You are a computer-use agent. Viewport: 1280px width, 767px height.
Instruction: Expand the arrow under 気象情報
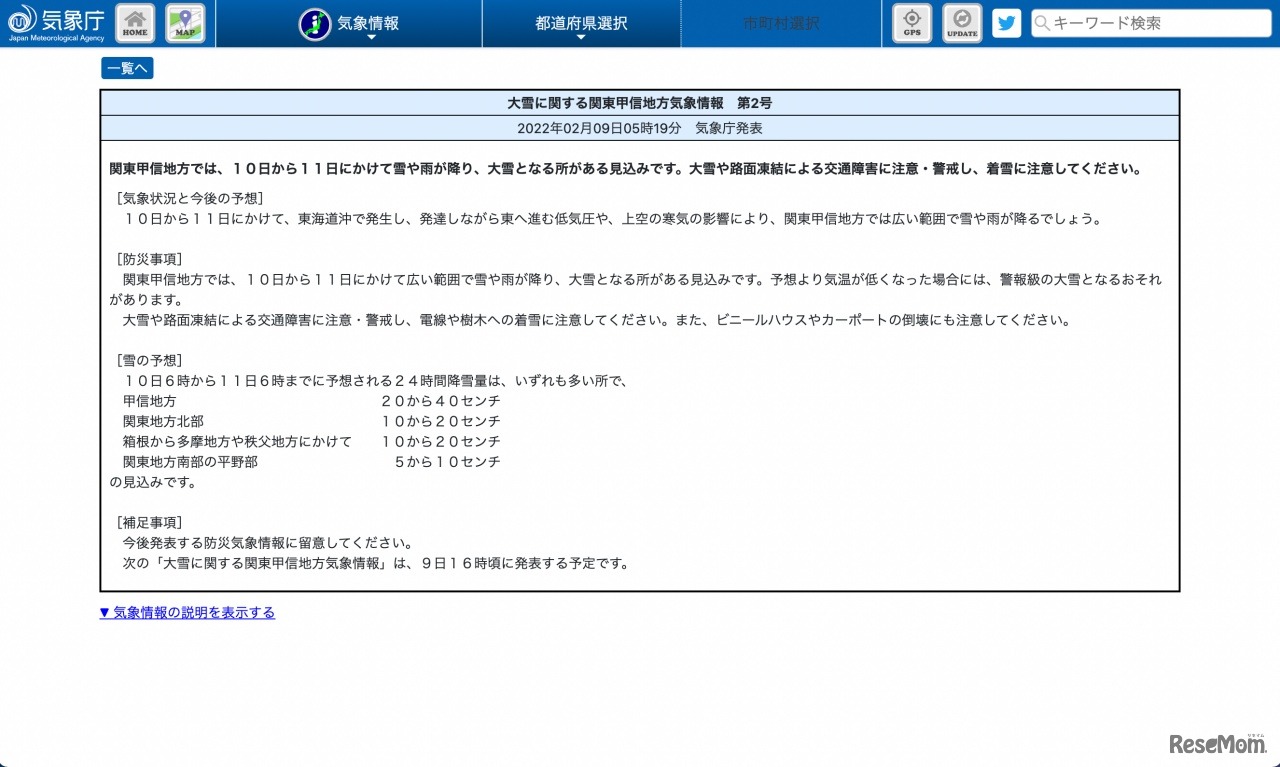pos(371,38)
